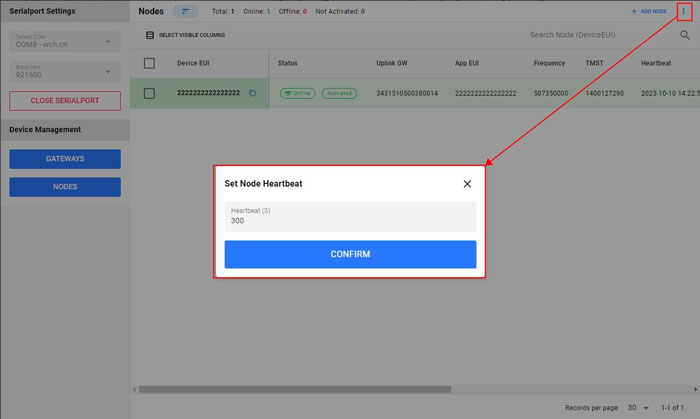Copy the Device EUI with the copy icon
Screen dimensions: 700x419
[252, 93]
